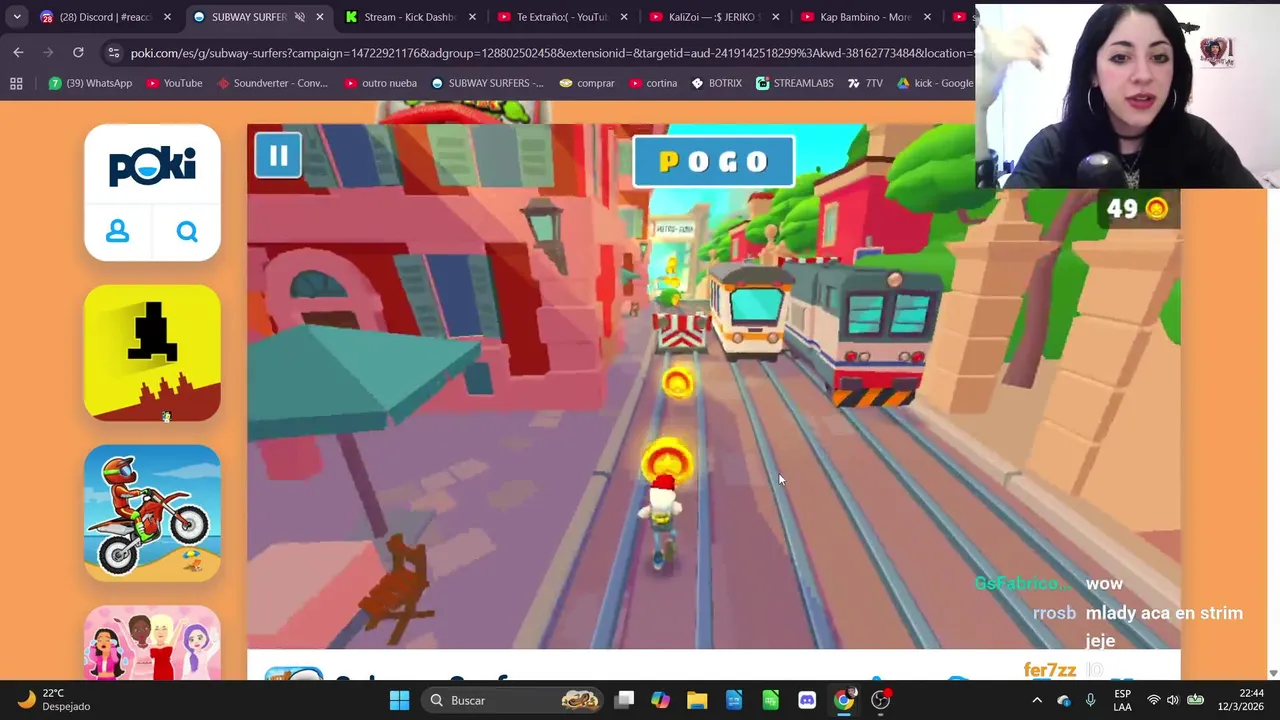The width and height of the screenshot is (1280, 720).
Task: Open the girls dress-up game thumbnail
Action: coord(152,642)
